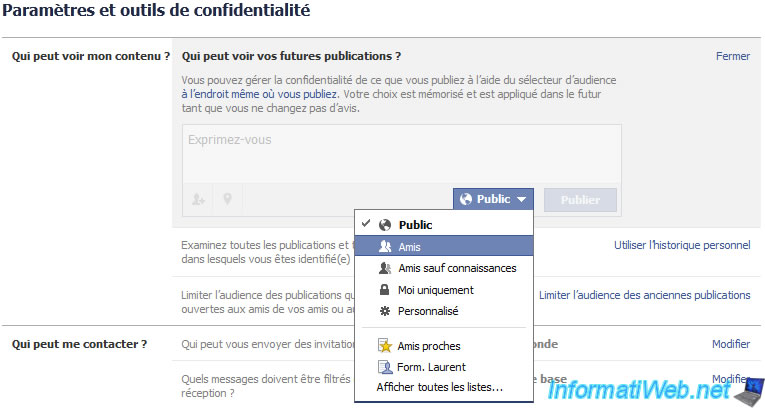Open Afficher toutes les listes entry
This screenshot has width=765, height=408.
(x=440, y=387)
